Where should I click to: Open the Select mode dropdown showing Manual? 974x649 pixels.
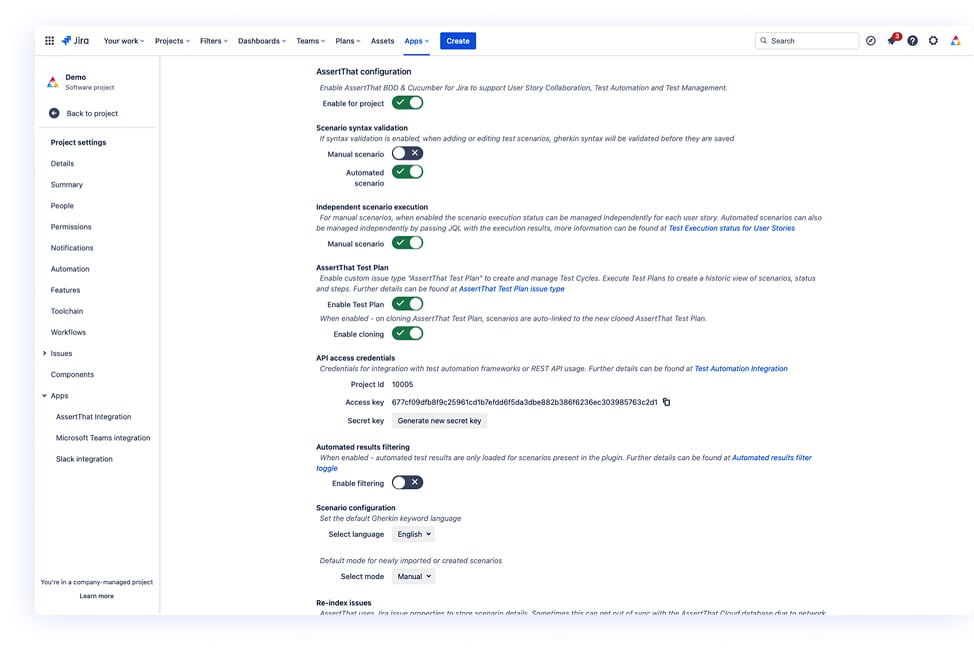pyautogui.click(x=415, y=575)
